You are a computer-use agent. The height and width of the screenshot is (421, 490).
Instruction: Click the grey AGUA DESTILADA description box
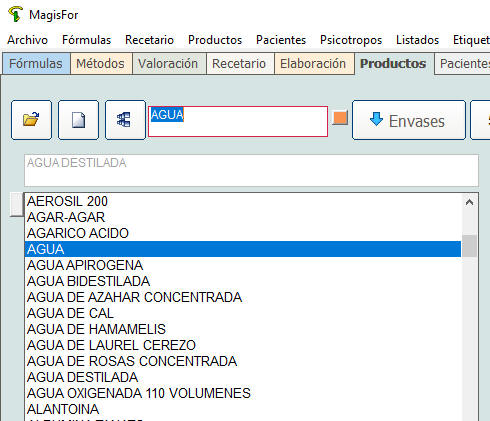(x=251, y=170)
